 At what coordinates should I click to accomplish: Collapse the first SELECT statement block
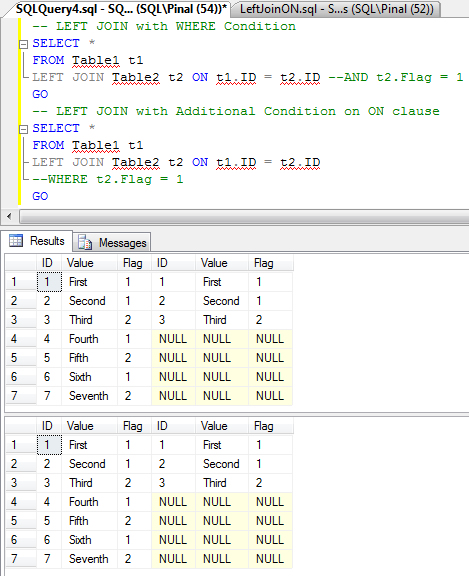[x=23, y=44]
